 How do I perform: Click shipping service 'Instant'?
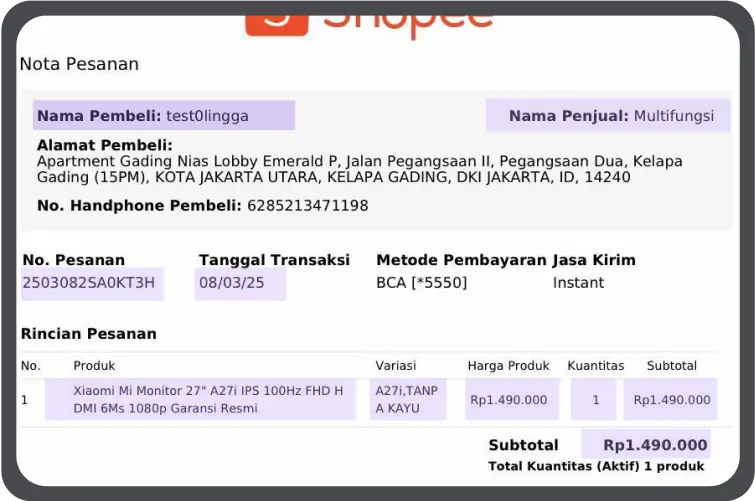click(x=578, y=283)
